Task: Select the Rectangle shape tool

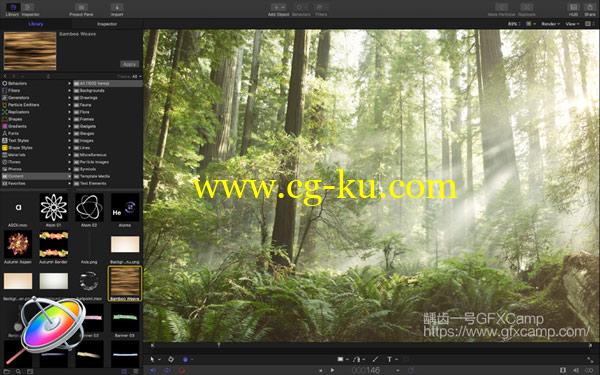Action: tap(340, 359)
